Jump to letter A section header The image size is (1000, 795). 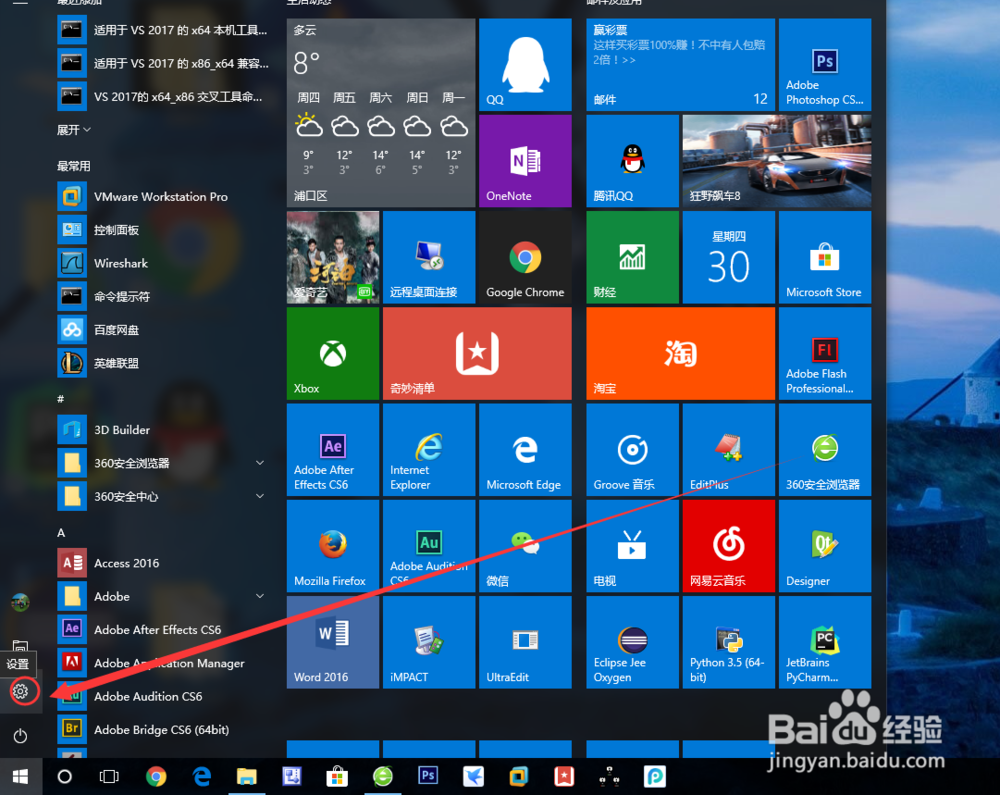tap(61, 532)
